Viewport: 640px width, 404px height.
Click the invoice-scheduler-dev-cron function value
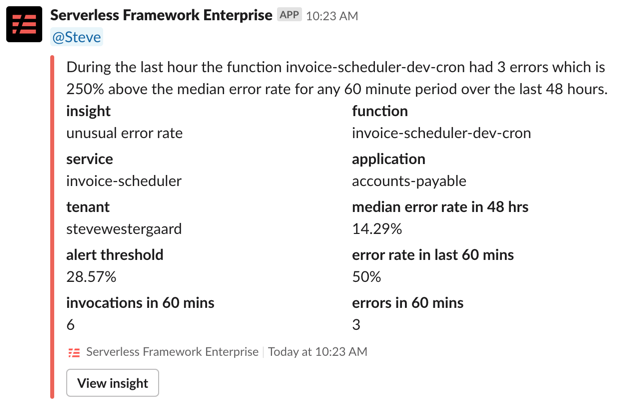coord(441,133)
